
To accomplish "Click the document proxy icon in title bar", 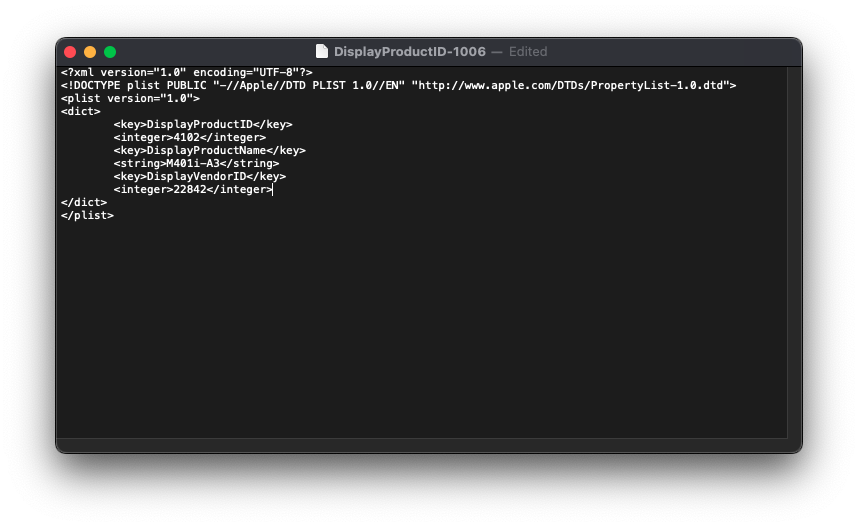I will pos(322,51).
